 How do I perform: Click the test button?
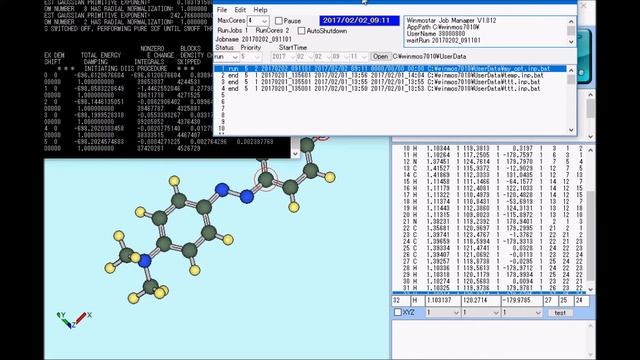560,313
